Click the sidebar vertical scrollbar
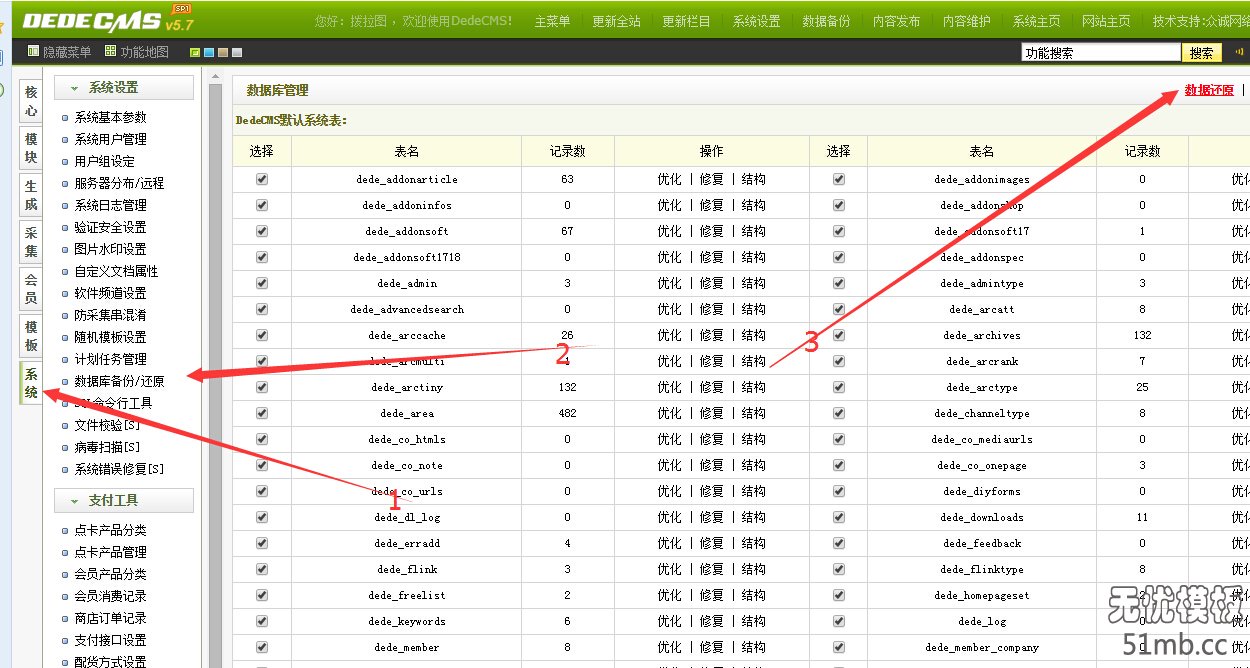Screen dimensions: 1250x668 click(215, 376)
